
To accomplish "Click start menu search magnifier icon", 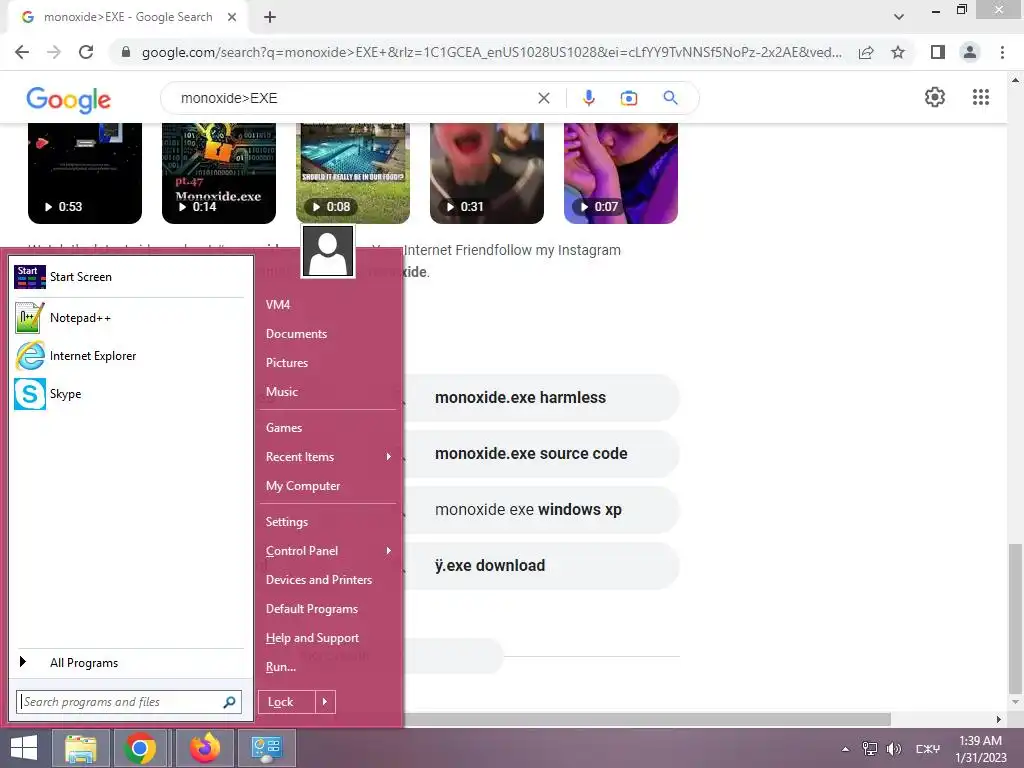I will pos(229,702).
